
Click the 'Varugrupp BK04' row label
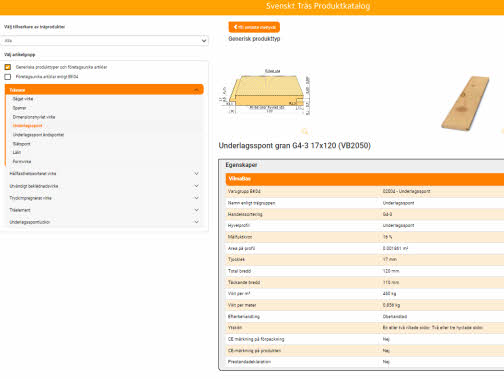(244, 191)
